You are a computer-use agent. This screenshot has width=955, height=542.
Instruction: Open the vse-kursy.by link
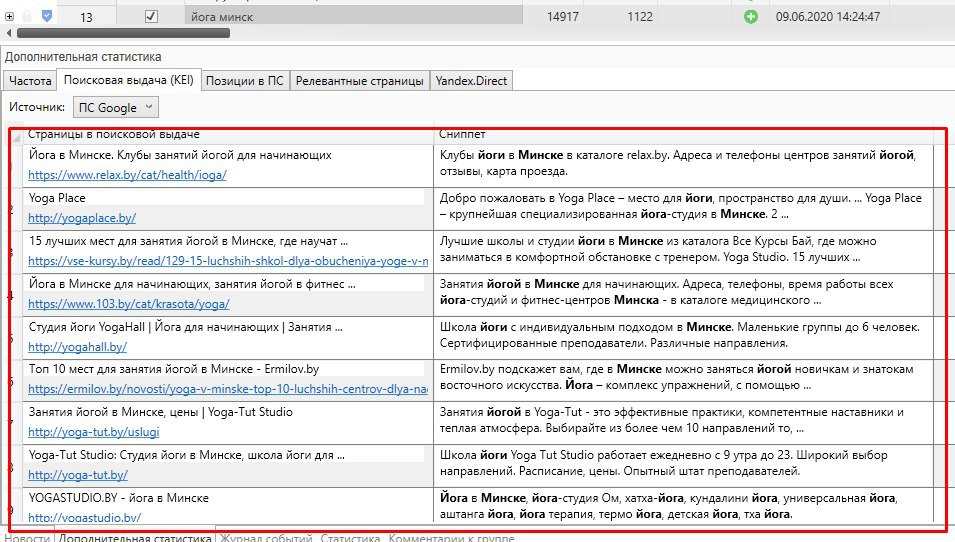(228, 261)
